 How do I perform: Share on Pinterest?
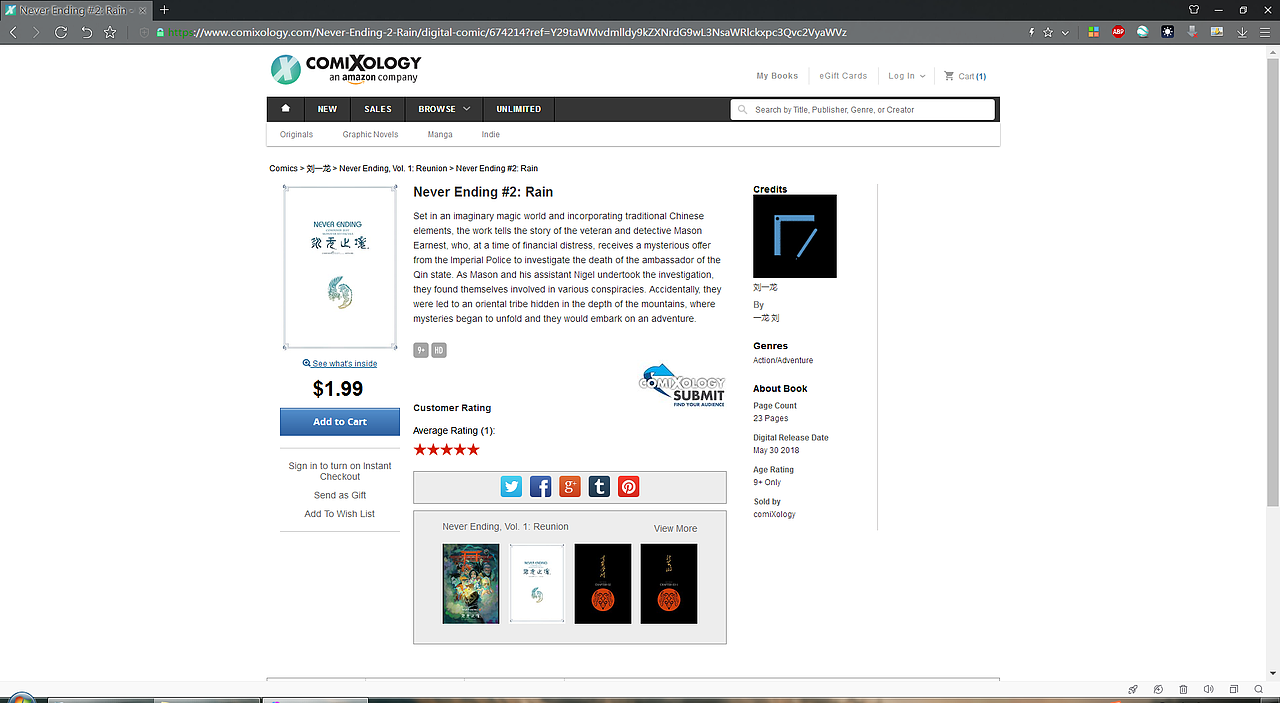pyautogui.click(x=628, y=487)
